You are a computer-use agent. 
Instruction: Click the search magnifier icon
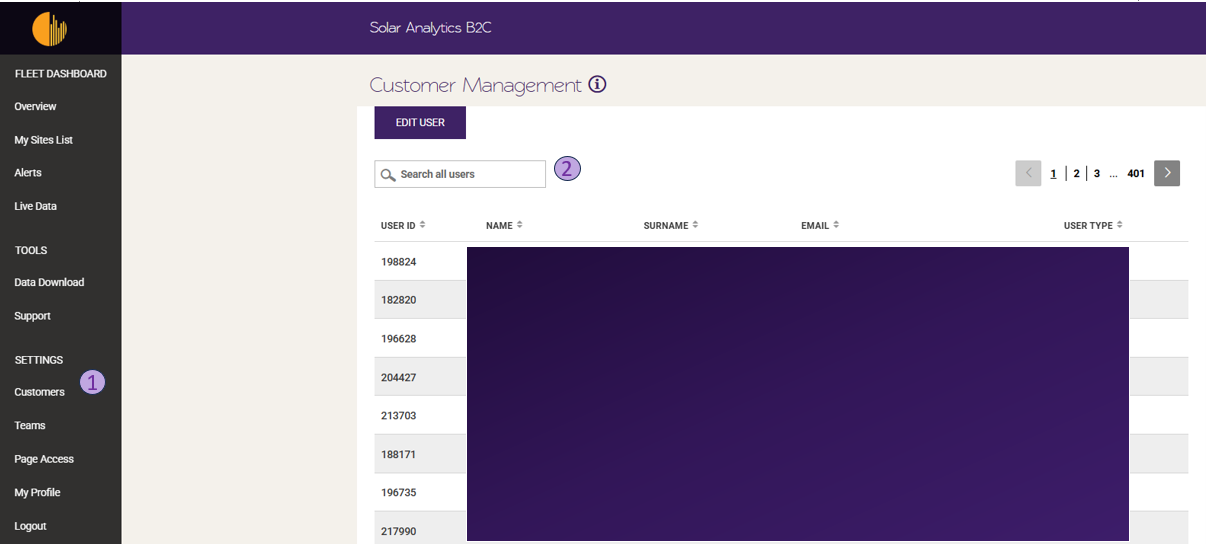click(x=388, y=175)
